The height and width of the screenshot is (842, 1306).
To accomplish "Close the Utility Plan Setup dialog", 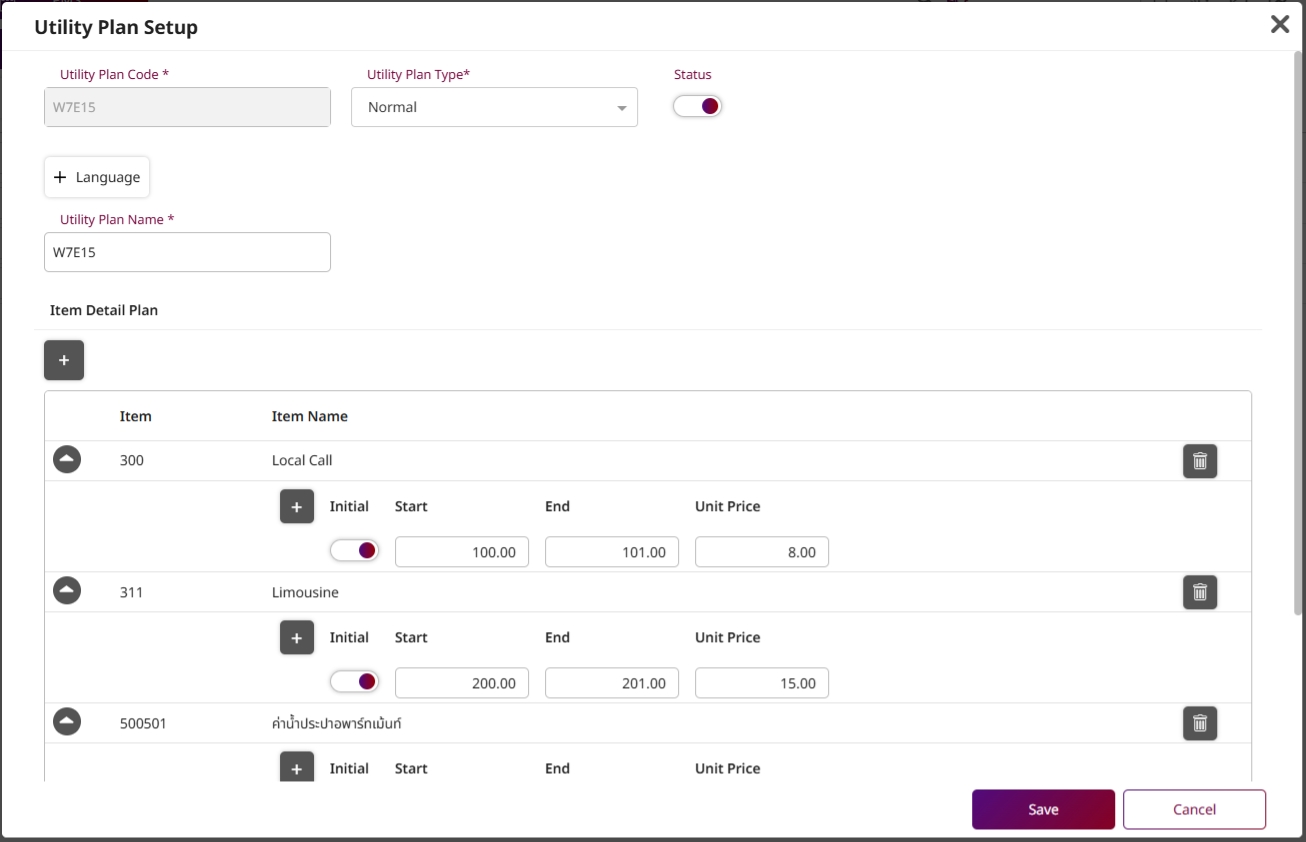I will 1279,25.
